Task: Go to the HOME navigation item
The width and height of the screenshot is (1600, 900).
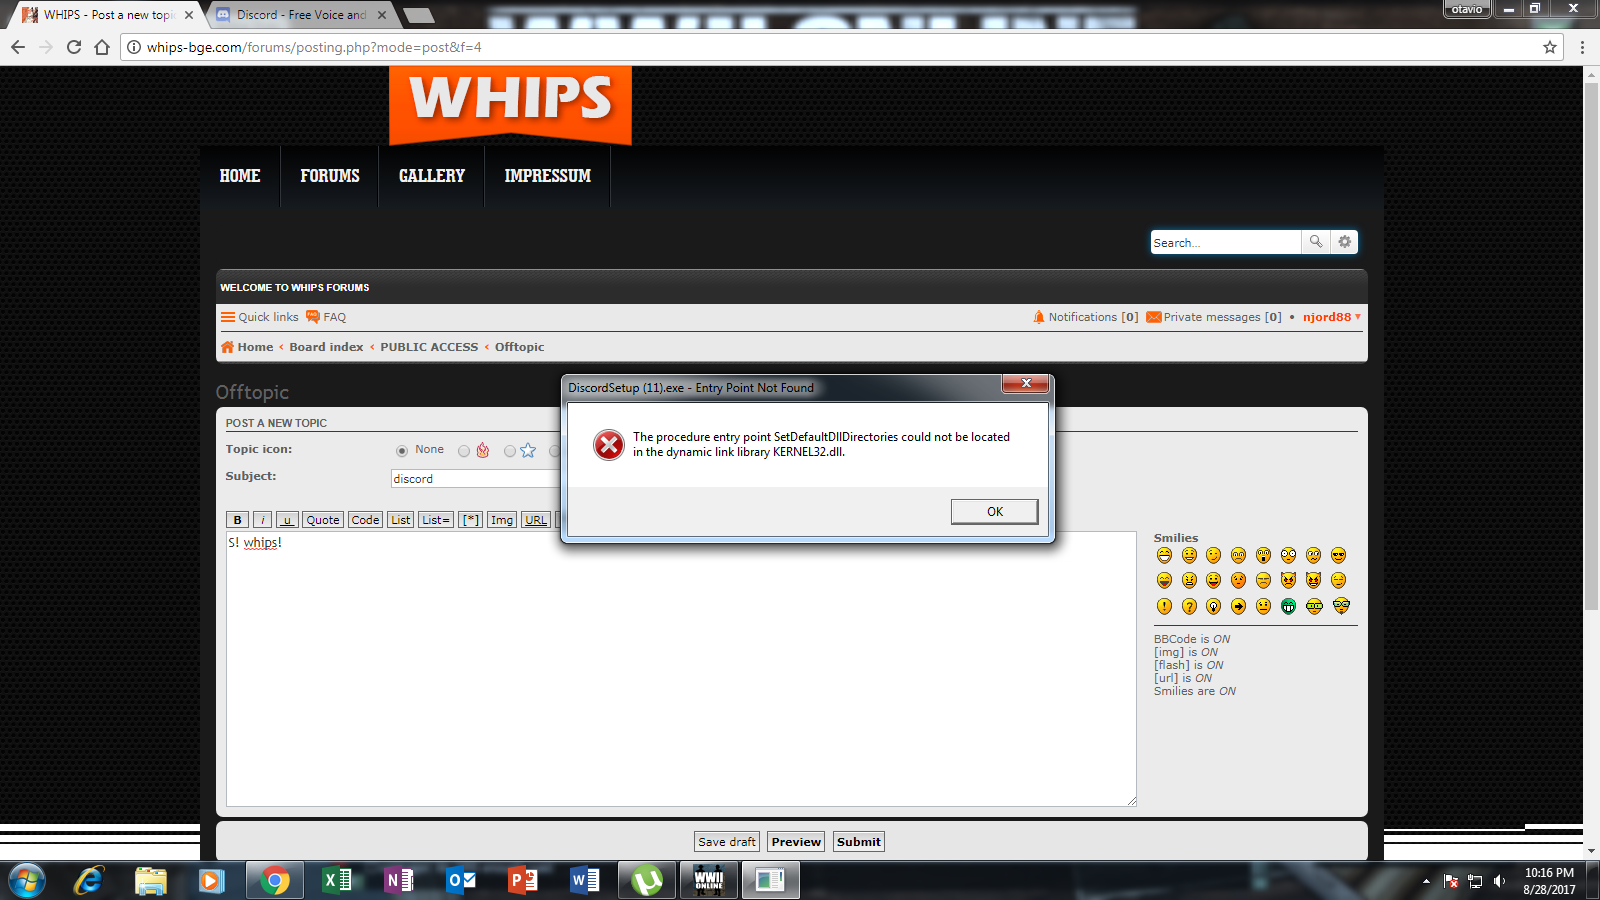Action: click(x=240, y=176)
